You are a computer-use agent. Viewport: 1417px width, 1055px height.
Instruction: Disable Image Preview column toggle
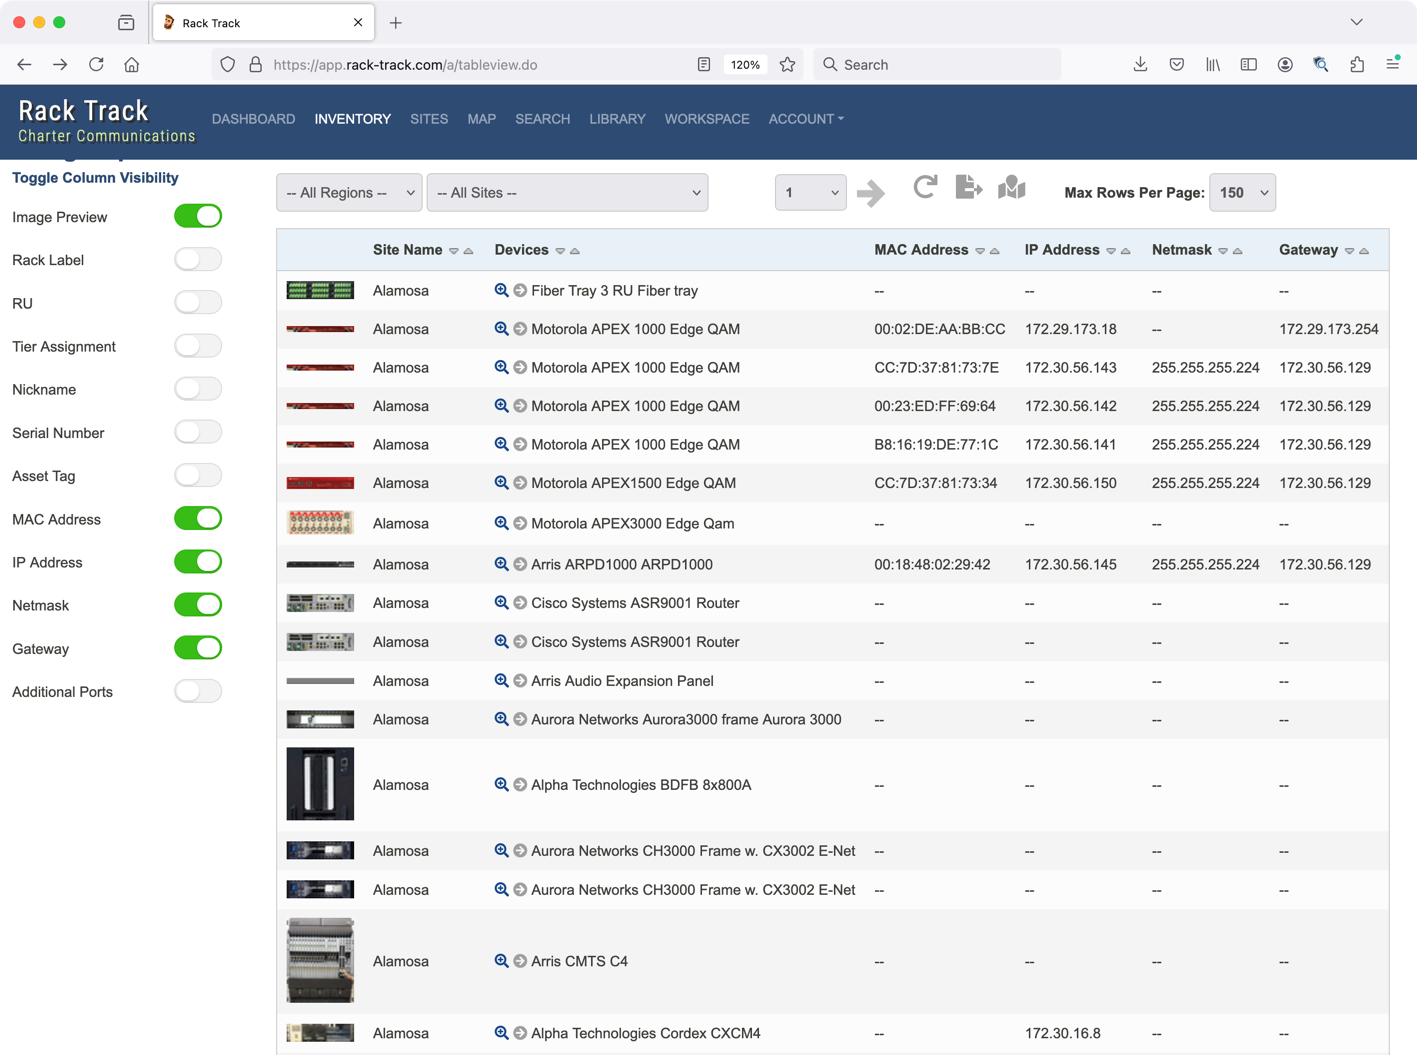pyautogui.click(x=198, y=216)
